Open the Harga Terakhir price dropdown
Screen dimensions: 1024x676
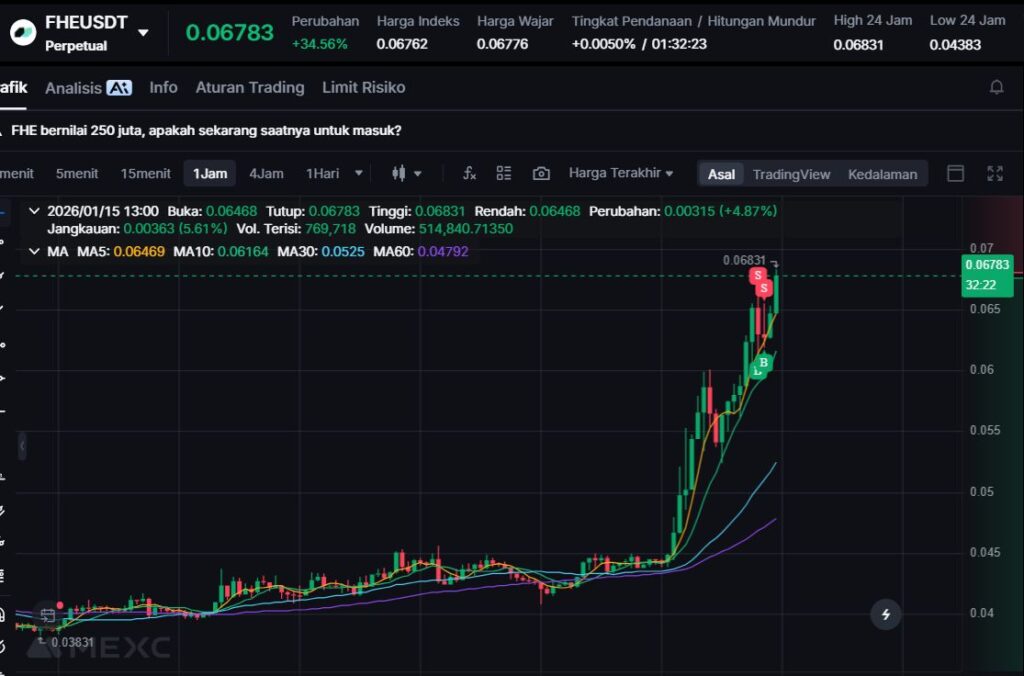point(620,173)
